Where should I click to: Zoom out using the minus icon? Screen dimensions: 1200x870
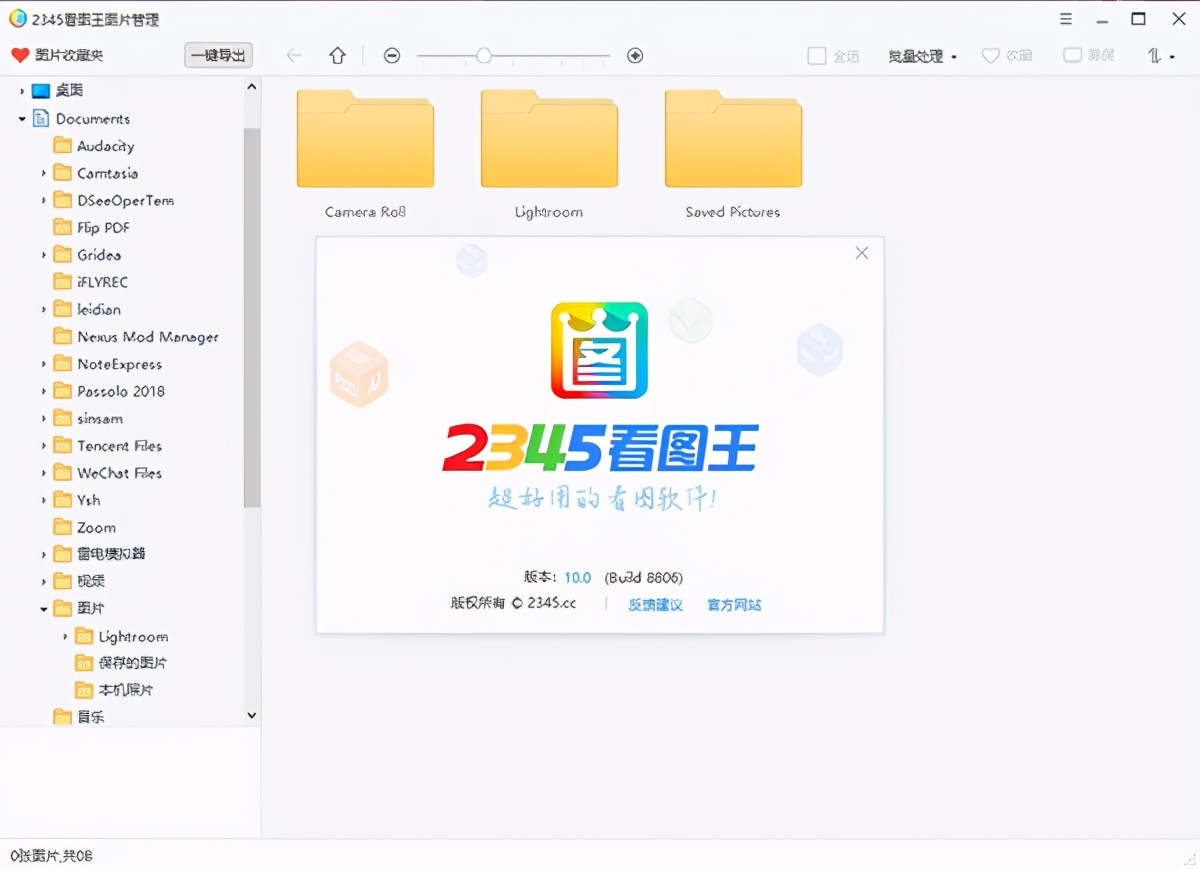pyautogui.click(x=391, y=56)
